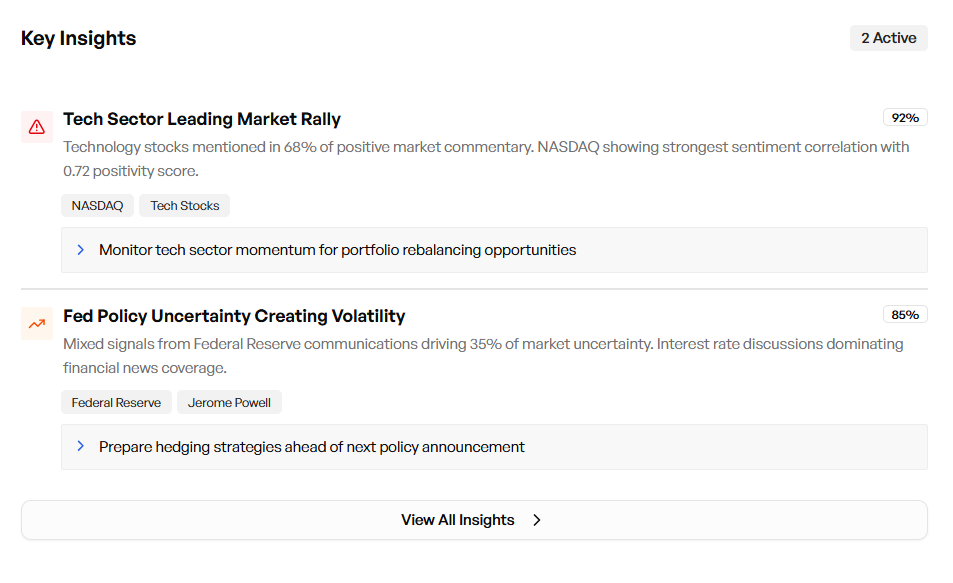
Task: Click the chevron next to tech momentum recommendation
Action: pyautogui.click(x=81, y=249)
